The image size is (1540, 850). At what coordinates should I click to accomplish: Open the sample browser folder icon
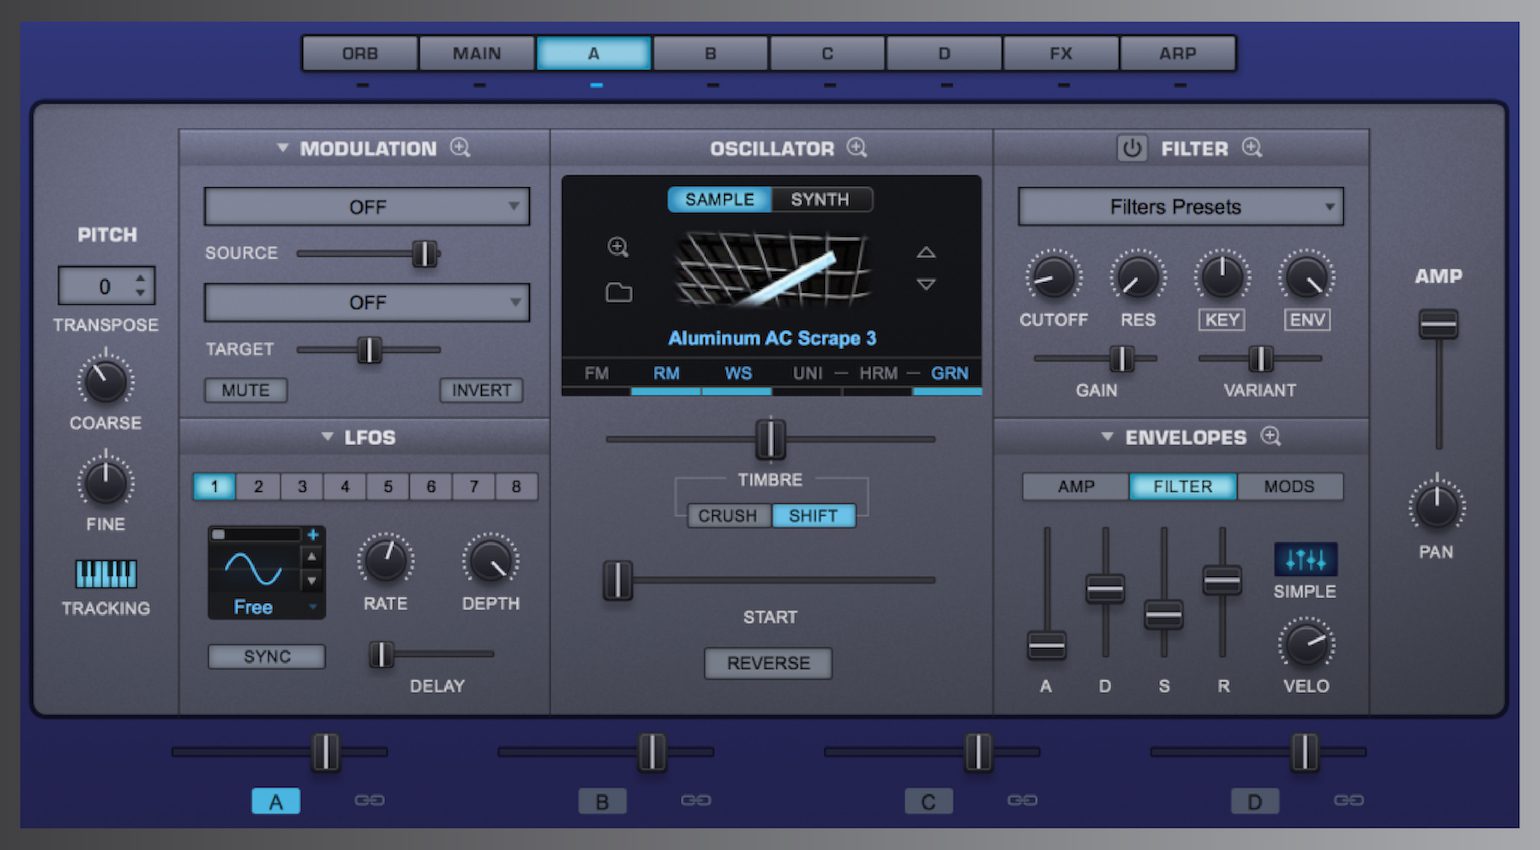coord(620,291)
